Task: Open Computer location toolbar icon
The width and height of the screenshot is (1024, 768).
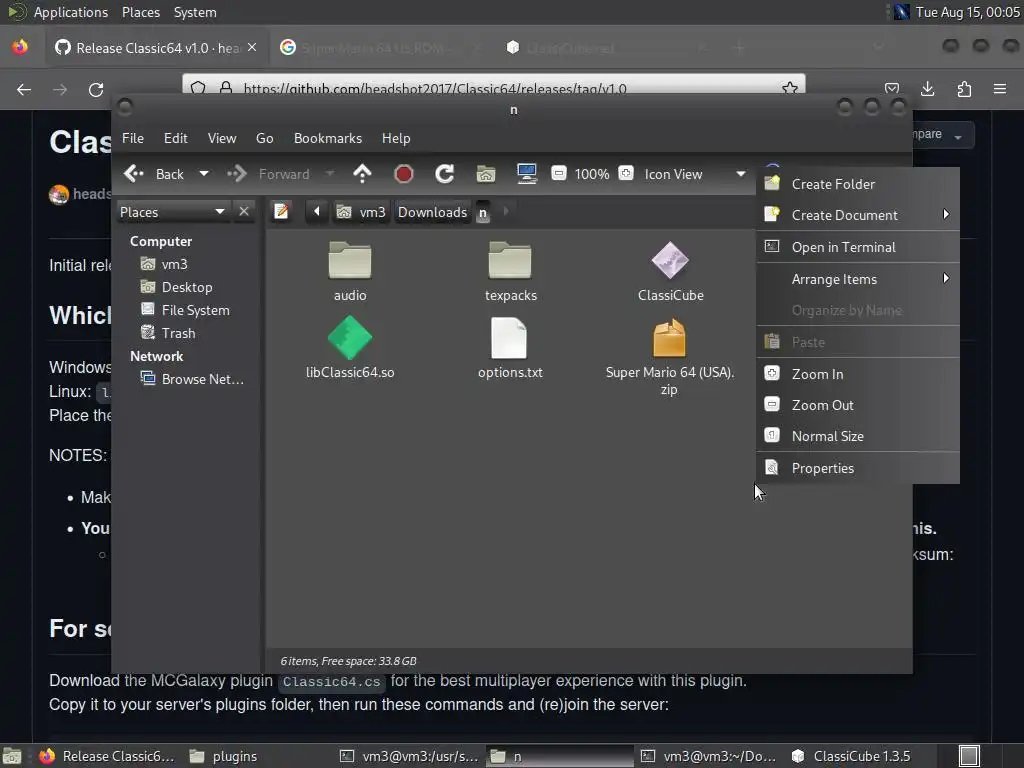Action: pyautogui.click(x=526, y=174)
